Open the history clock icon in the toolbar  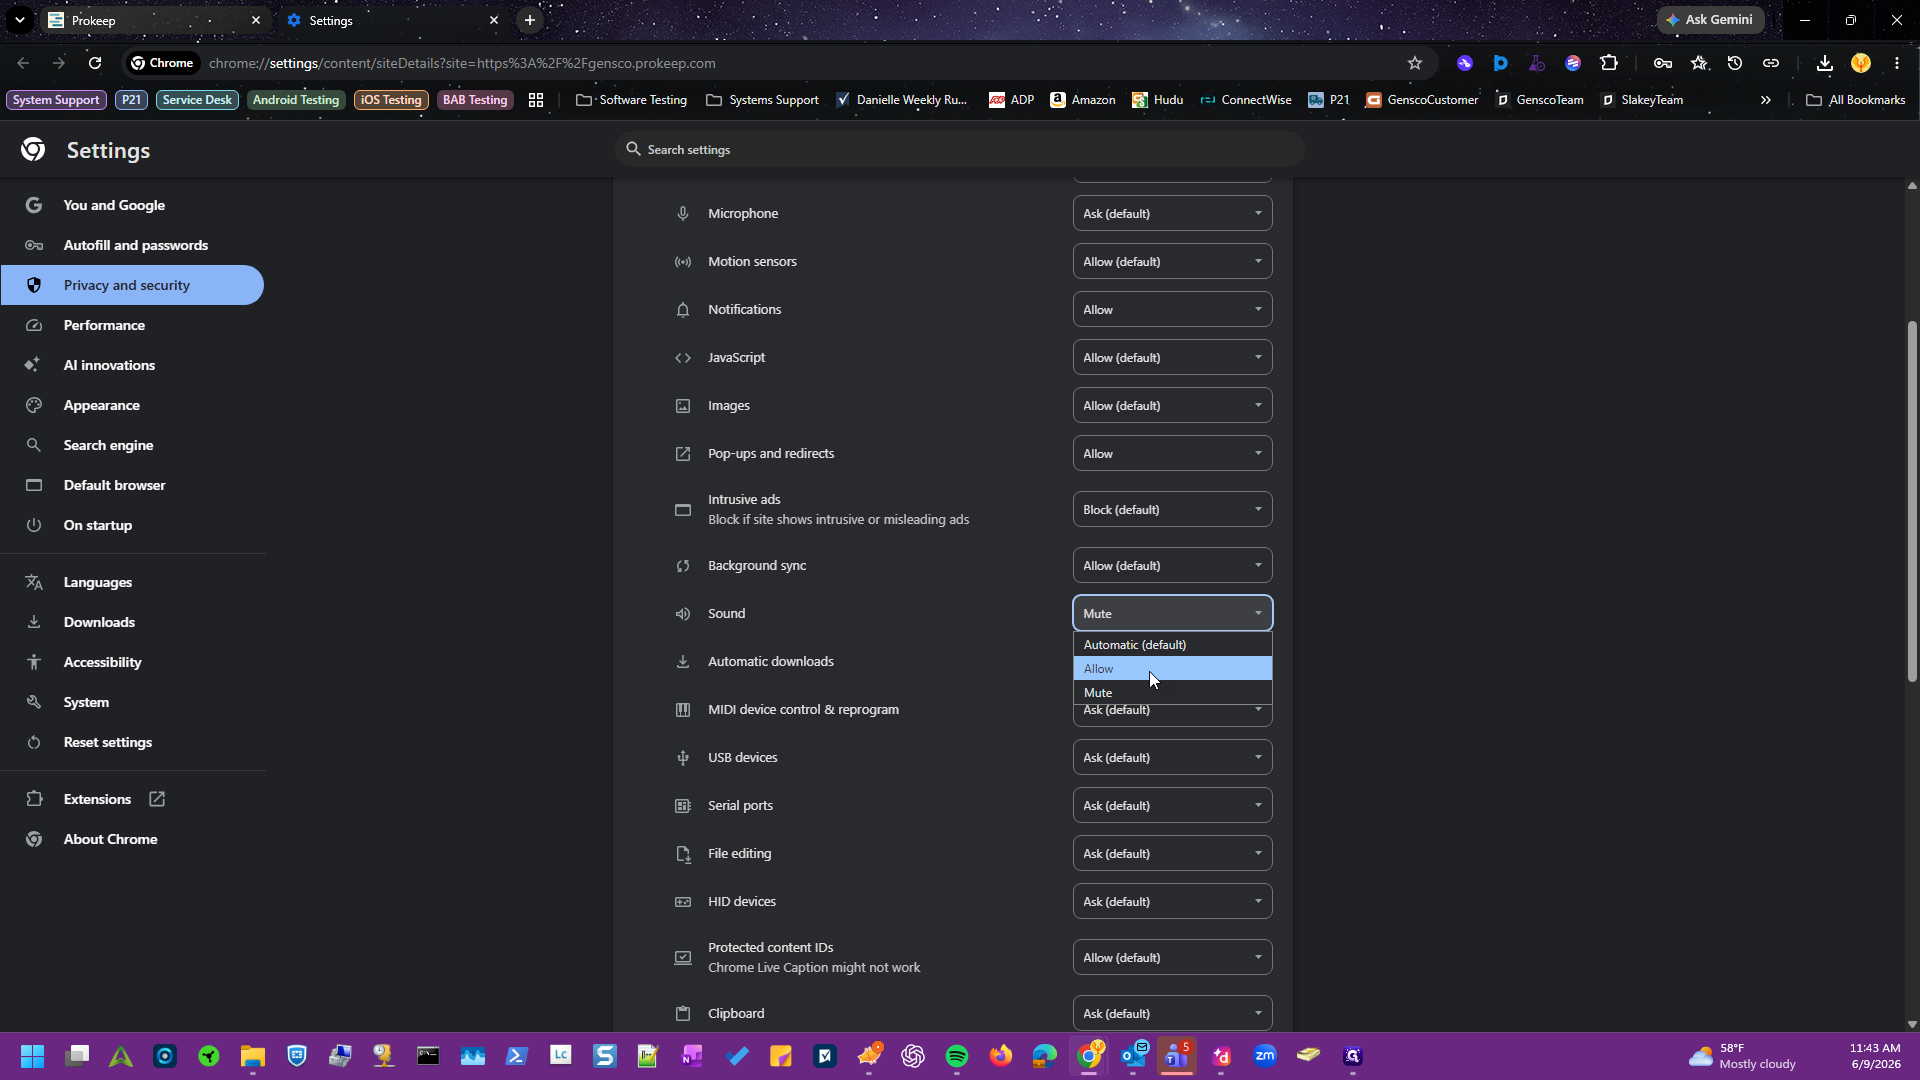click(x=1735, y=63)
